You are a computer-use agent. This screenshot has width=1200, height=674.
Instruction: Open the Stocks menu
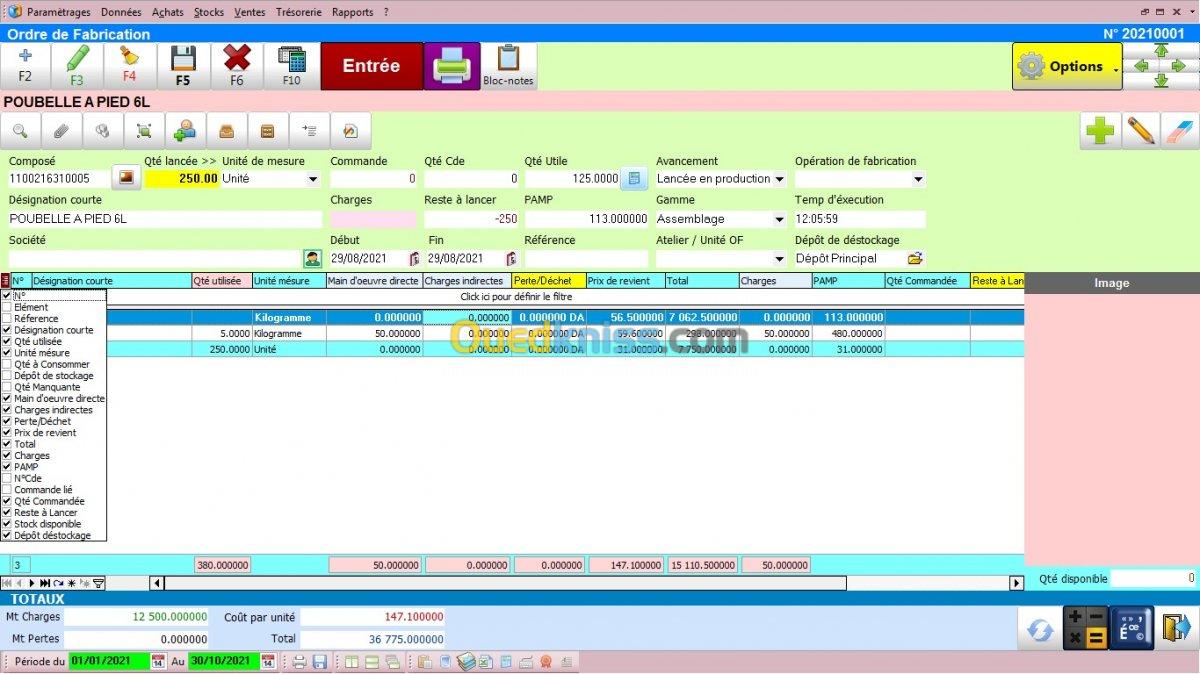coord(208,12)
